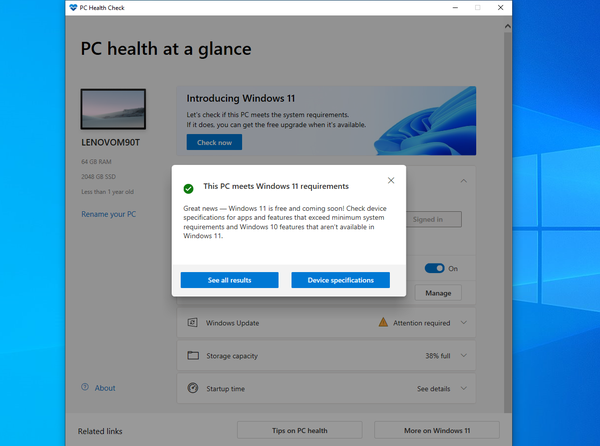The image size is (600, 446).
Task: Toggle the On switch off
Action: 434,268
